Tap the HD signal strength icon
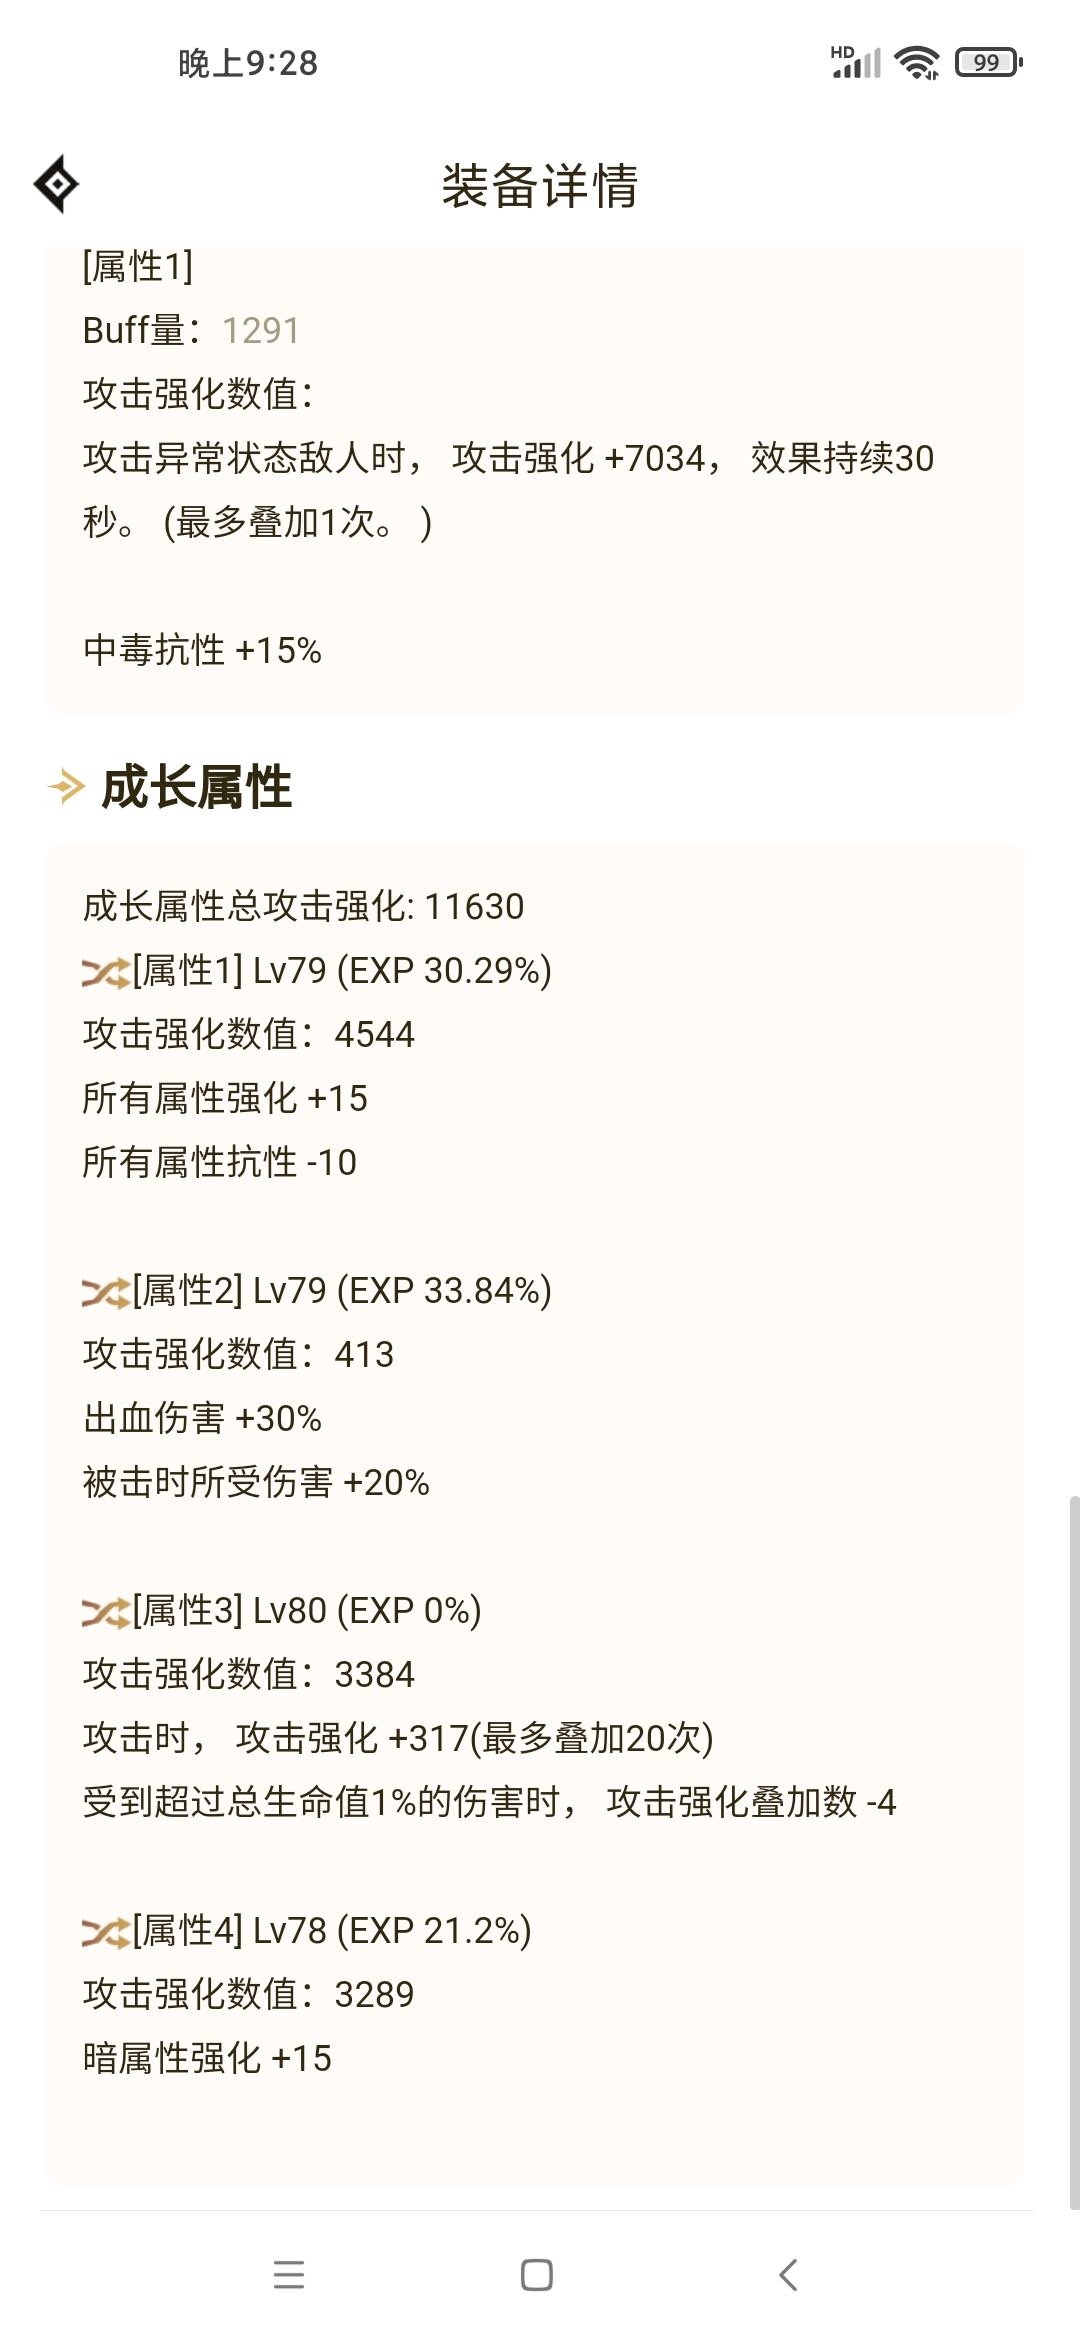Image resolution: width=1080 pixels, height=2340 pixels. coord(856,62)
